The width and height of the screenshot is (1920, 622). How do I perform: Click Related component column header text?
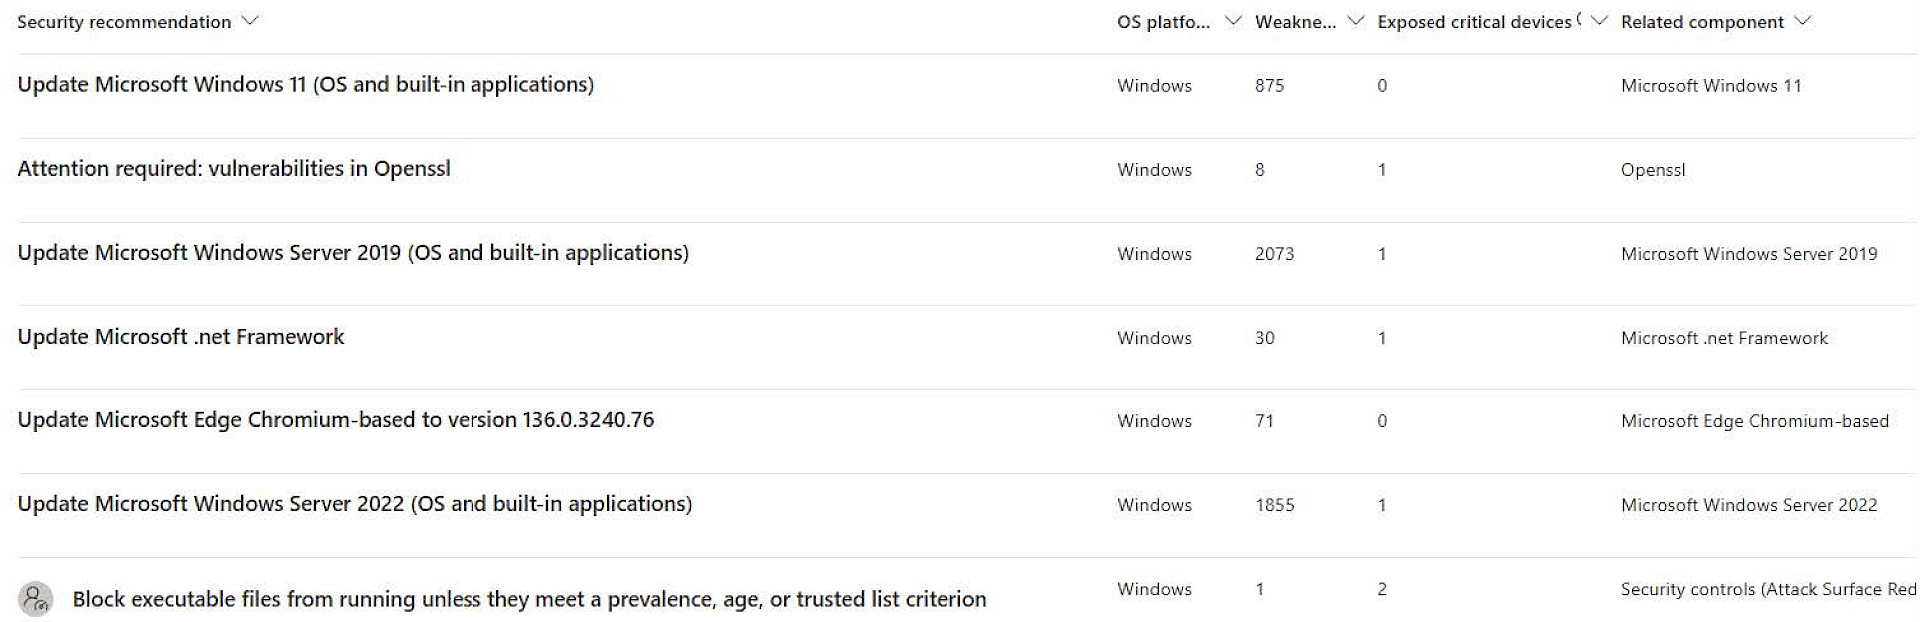[x=1702, y=22]
